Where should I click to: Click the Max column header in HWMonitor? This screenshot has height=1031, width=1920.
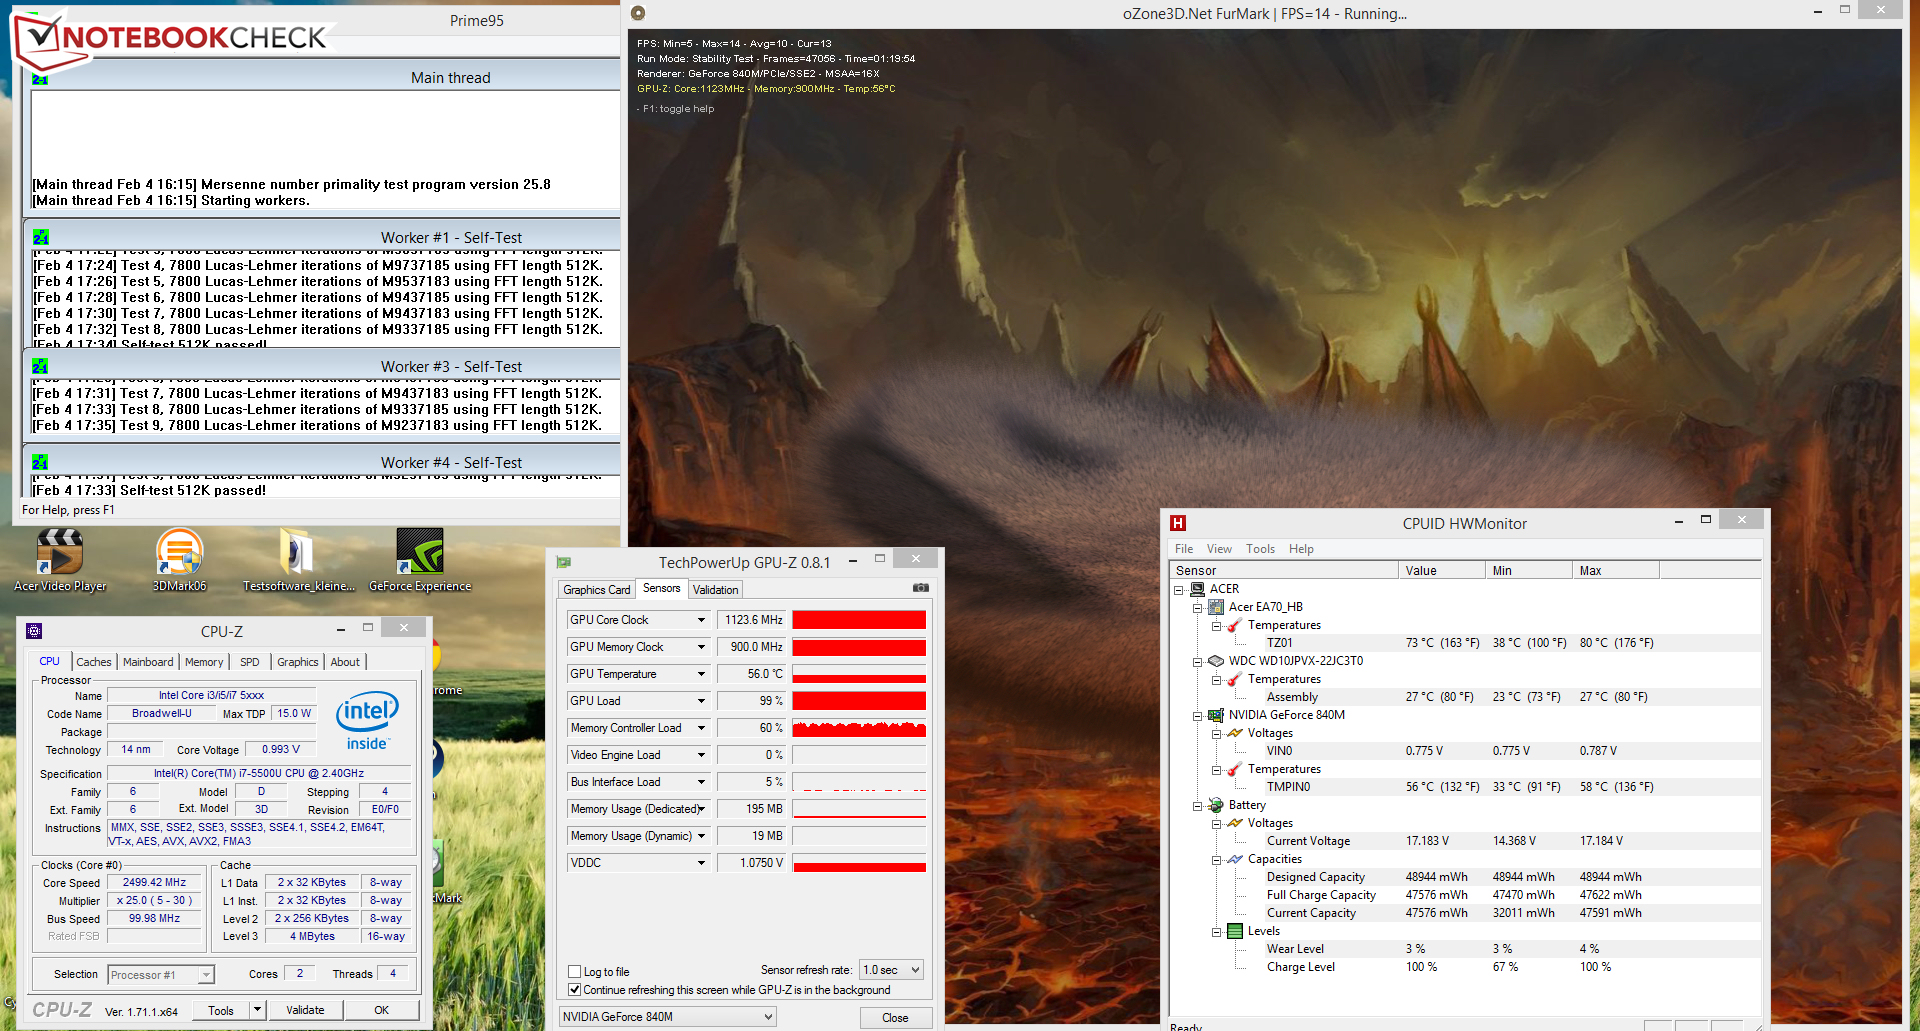1616,571
